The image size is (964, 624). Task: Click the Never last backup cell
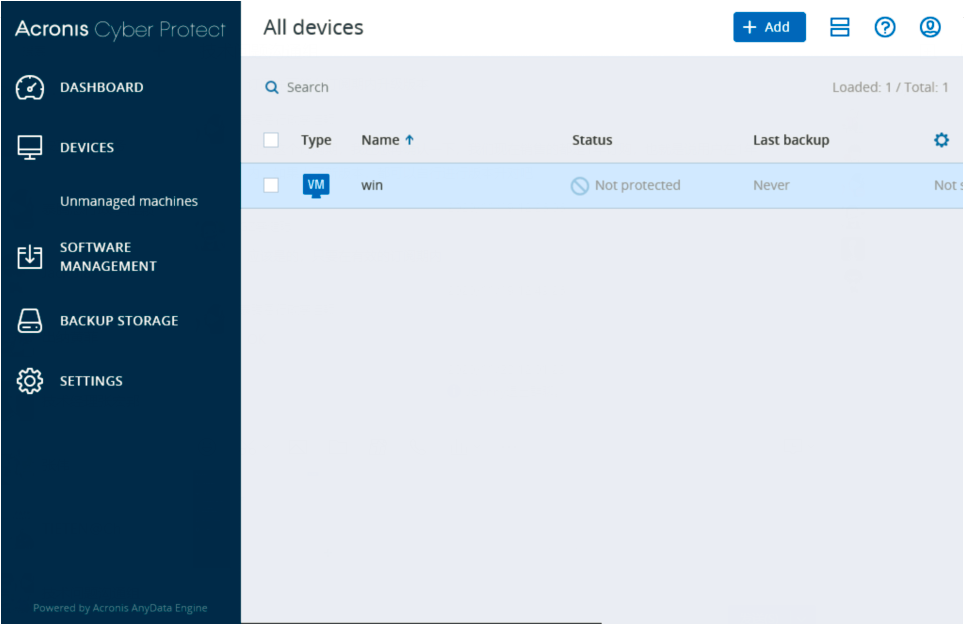coord(771,186)
